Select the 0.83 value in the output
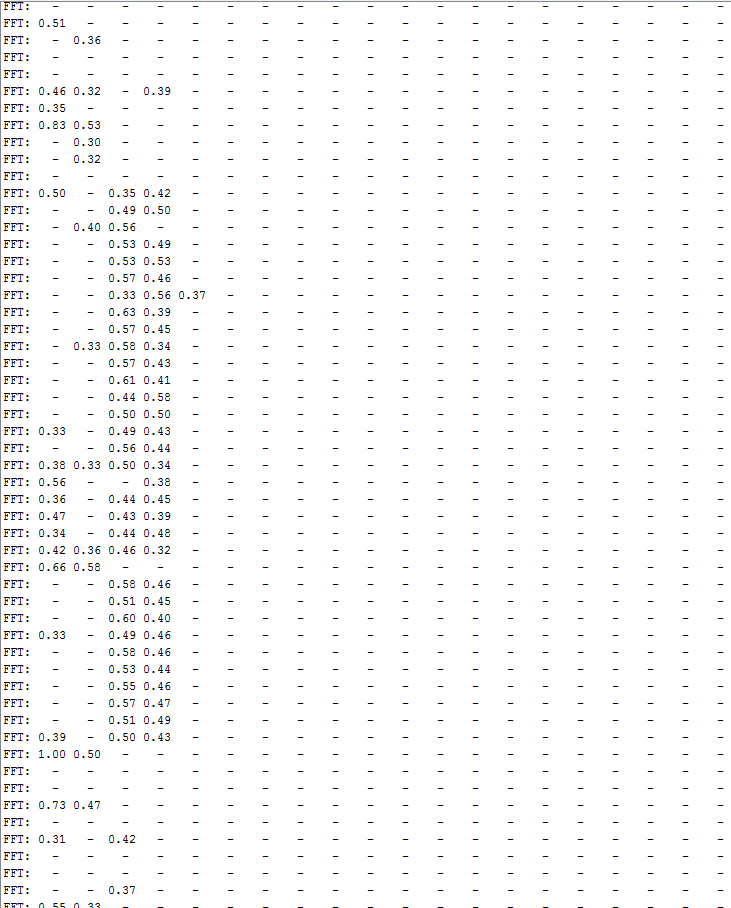Viewport: 731px width, 908px height. point(52,125)
